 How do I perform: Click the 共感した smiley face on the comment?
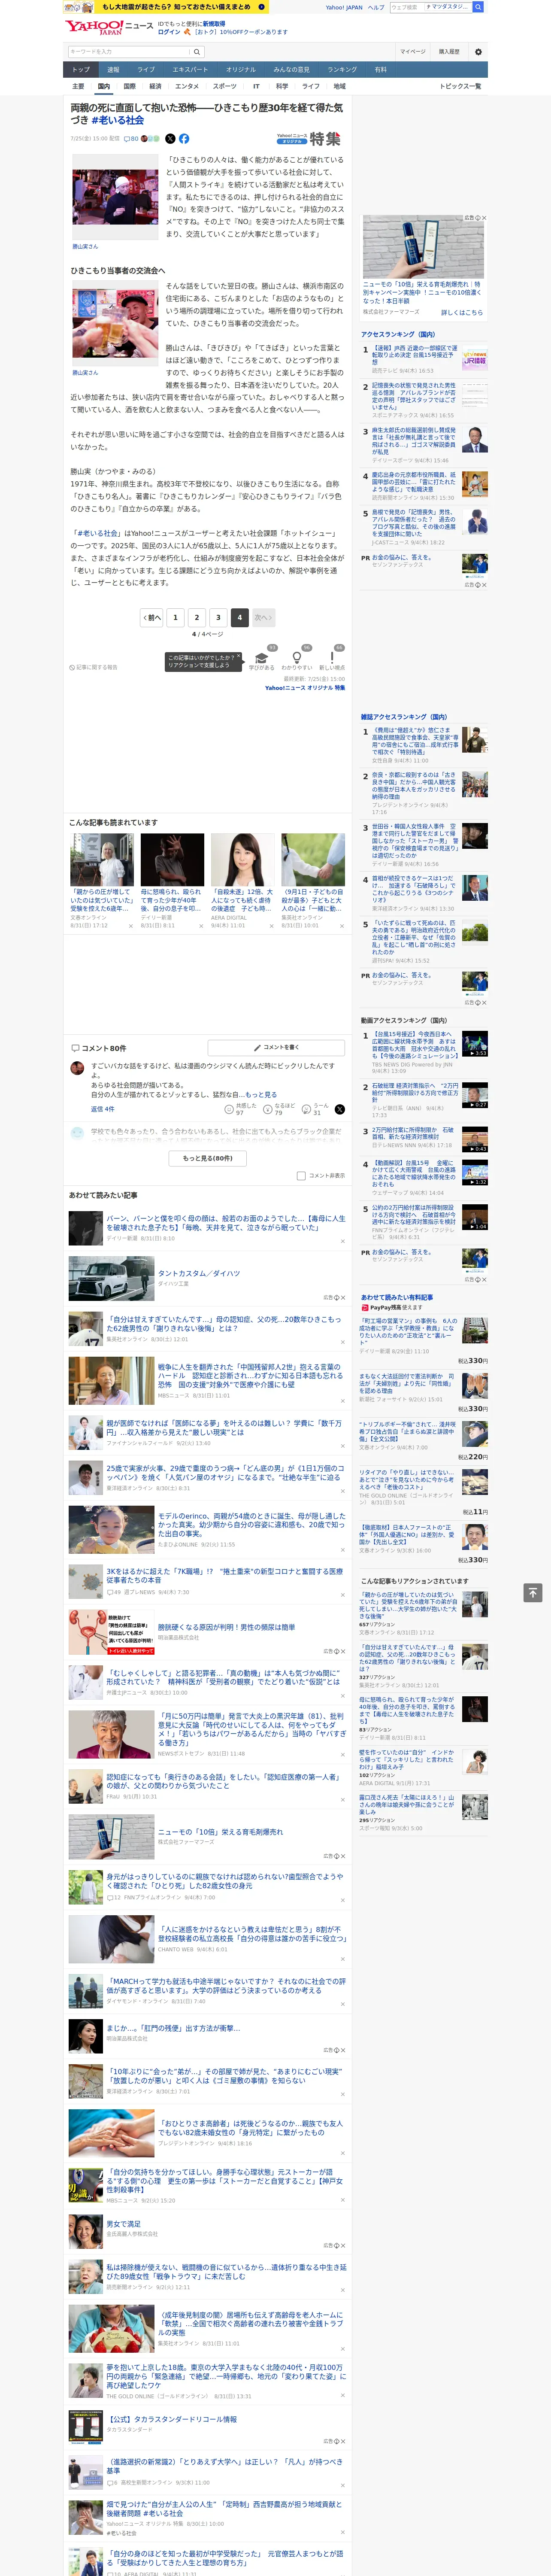[229, 1110]
